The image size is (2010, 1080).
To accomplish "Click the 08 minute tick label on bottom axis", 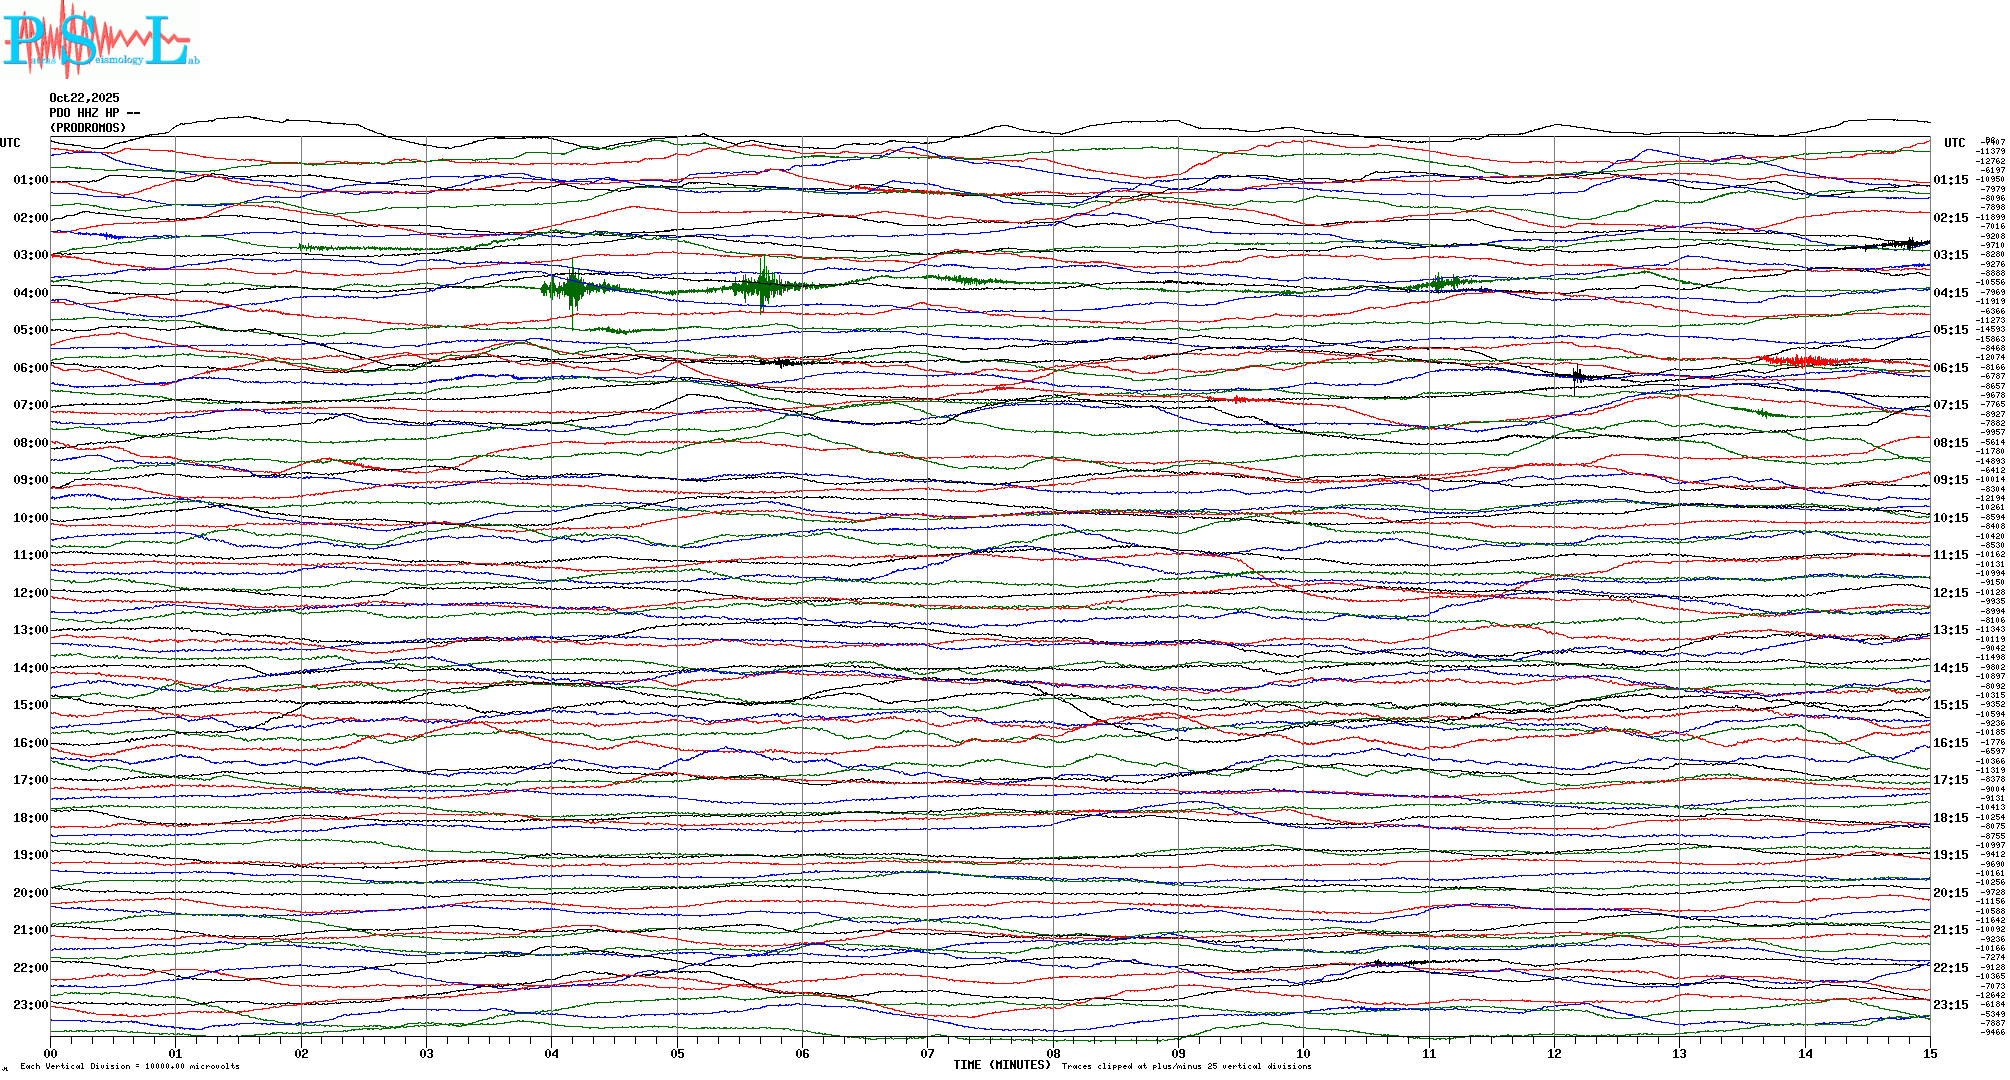I will [x=1053, y=1053].
